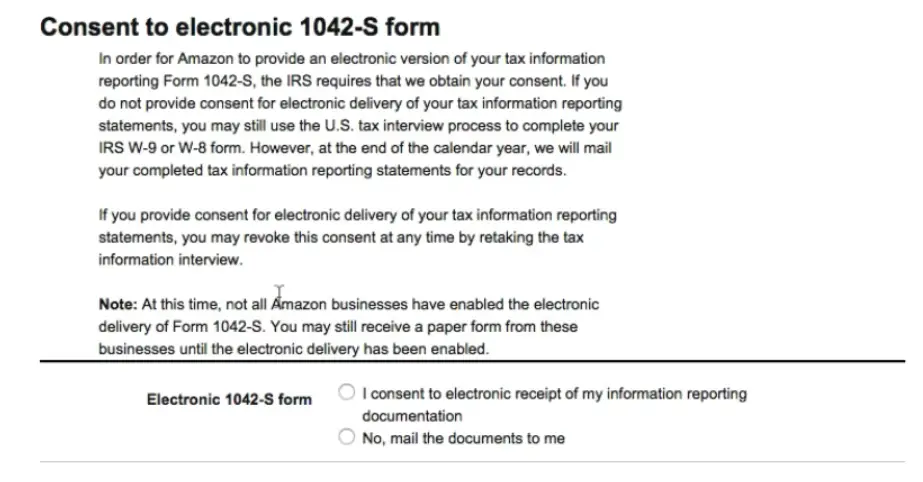Image resolution: width=923 pixels, height=482 pixels.
Task: Click the thick divider line above the radio options
Action: [x=472, y=361]
